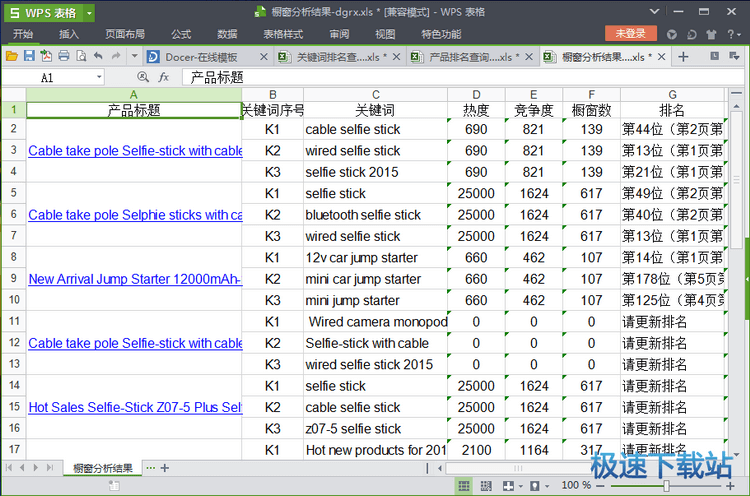Viewport: 750px width, 496px height.
Task: Save the workbook with the floppy icon
Action: (x=29, y=56)
